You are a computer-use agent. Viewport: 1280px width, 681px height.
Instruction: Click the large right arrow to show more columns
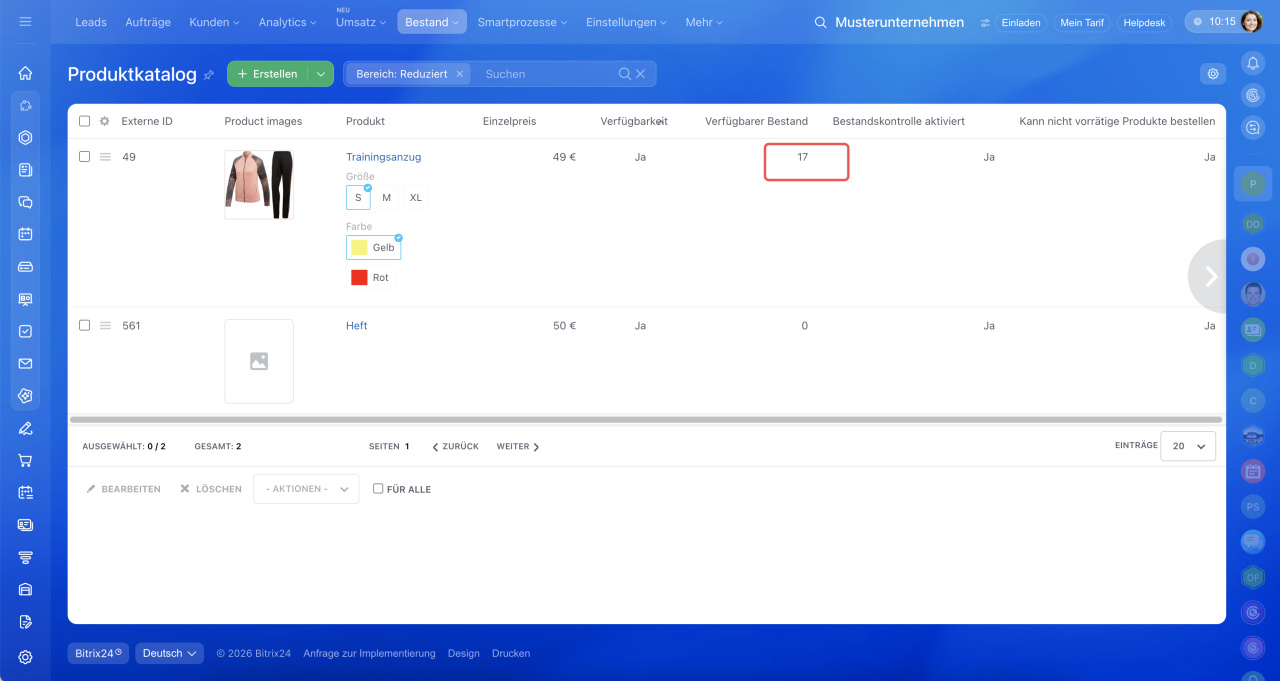click(1208, 276)
